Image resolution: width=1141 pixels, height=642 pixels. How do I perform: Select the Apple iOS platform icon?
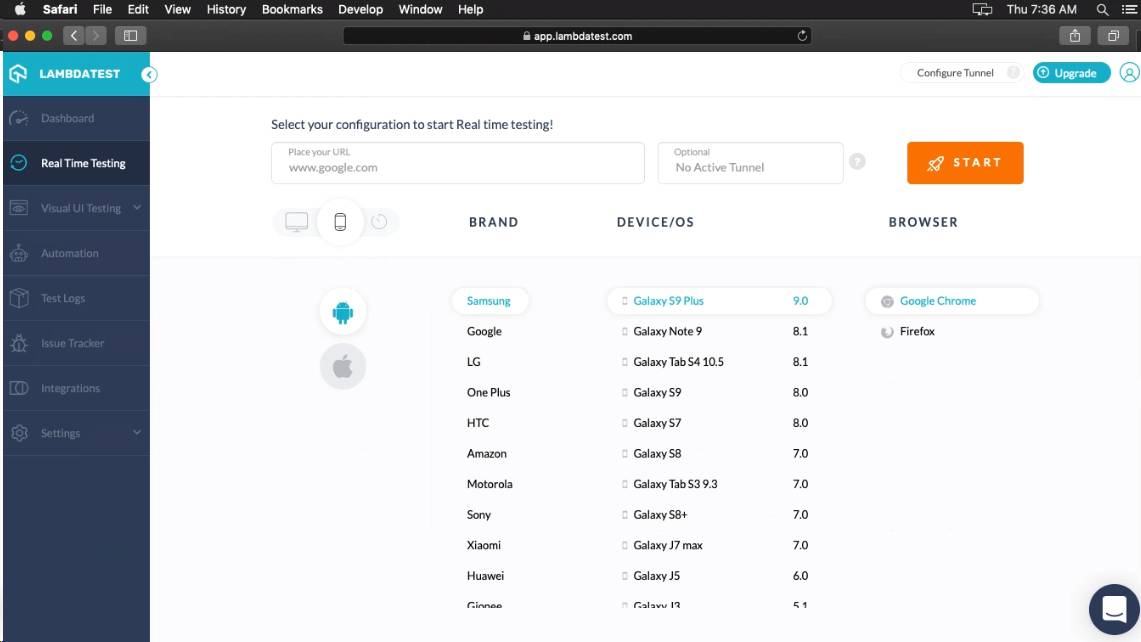pos(343,366)
